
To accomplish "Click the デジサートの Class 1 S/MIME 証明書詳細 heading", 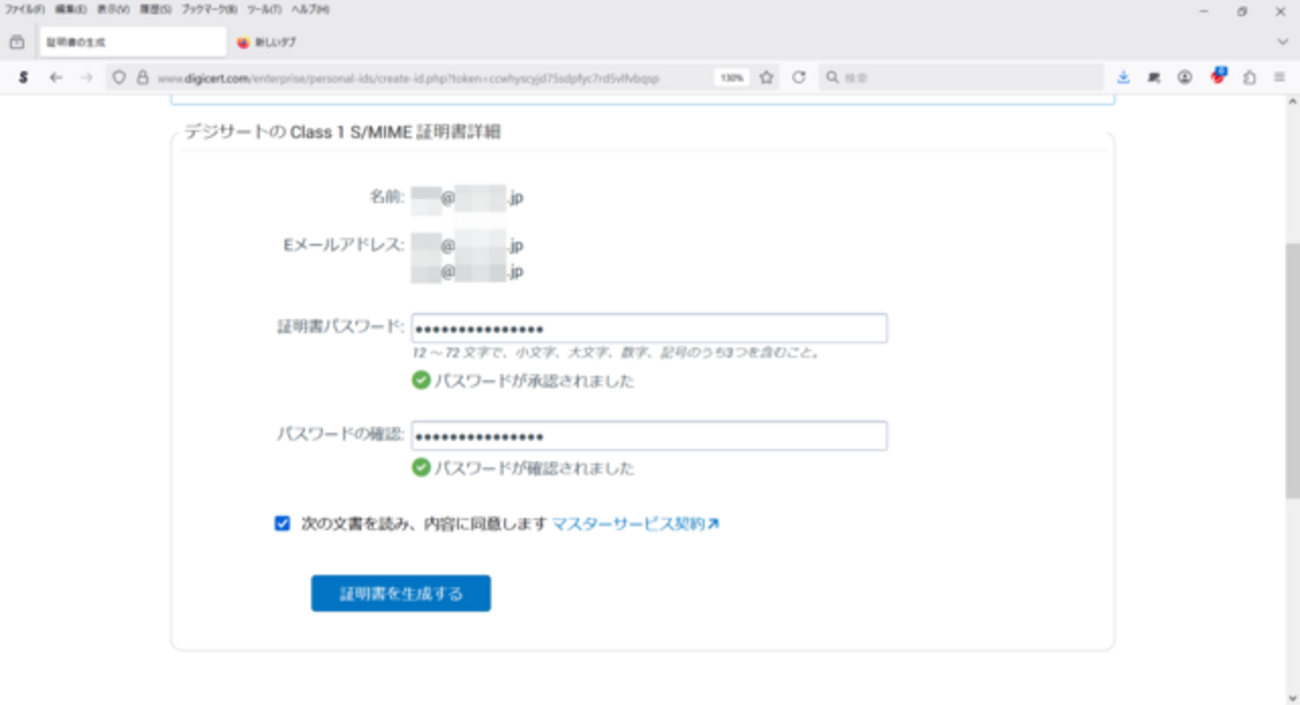I will coord(343,132).
